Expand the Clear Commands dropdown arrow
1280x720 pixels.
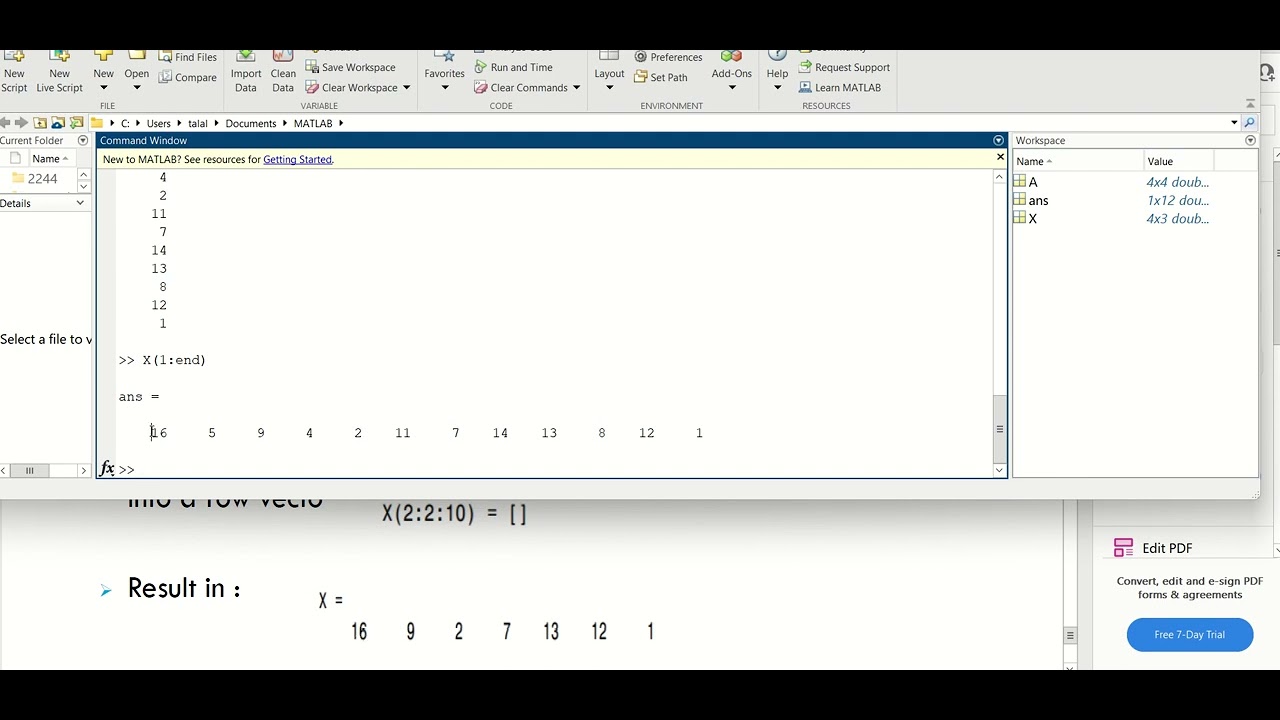tap(576, 87)
